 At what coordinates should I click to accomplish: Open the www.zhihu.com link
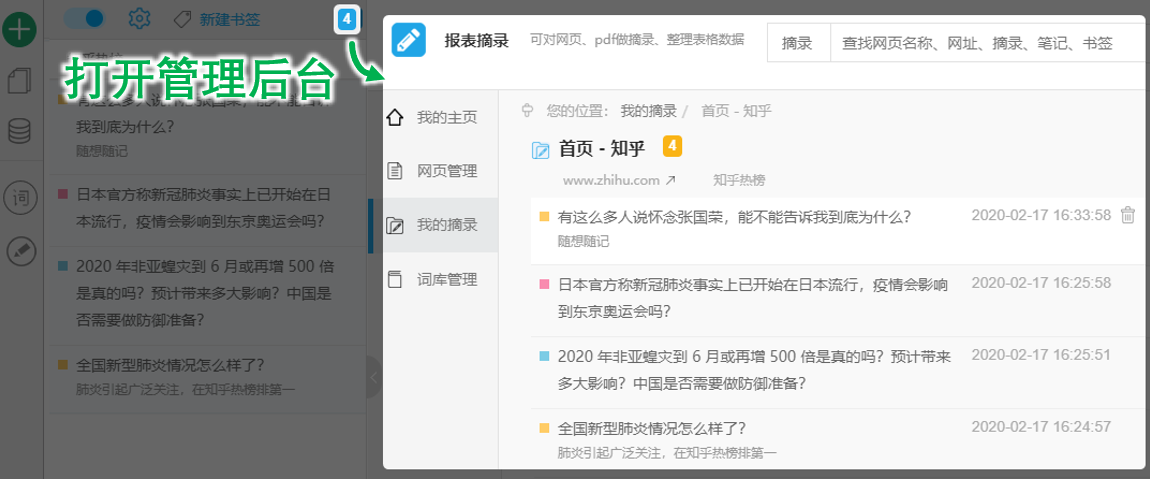coord(619,180)
